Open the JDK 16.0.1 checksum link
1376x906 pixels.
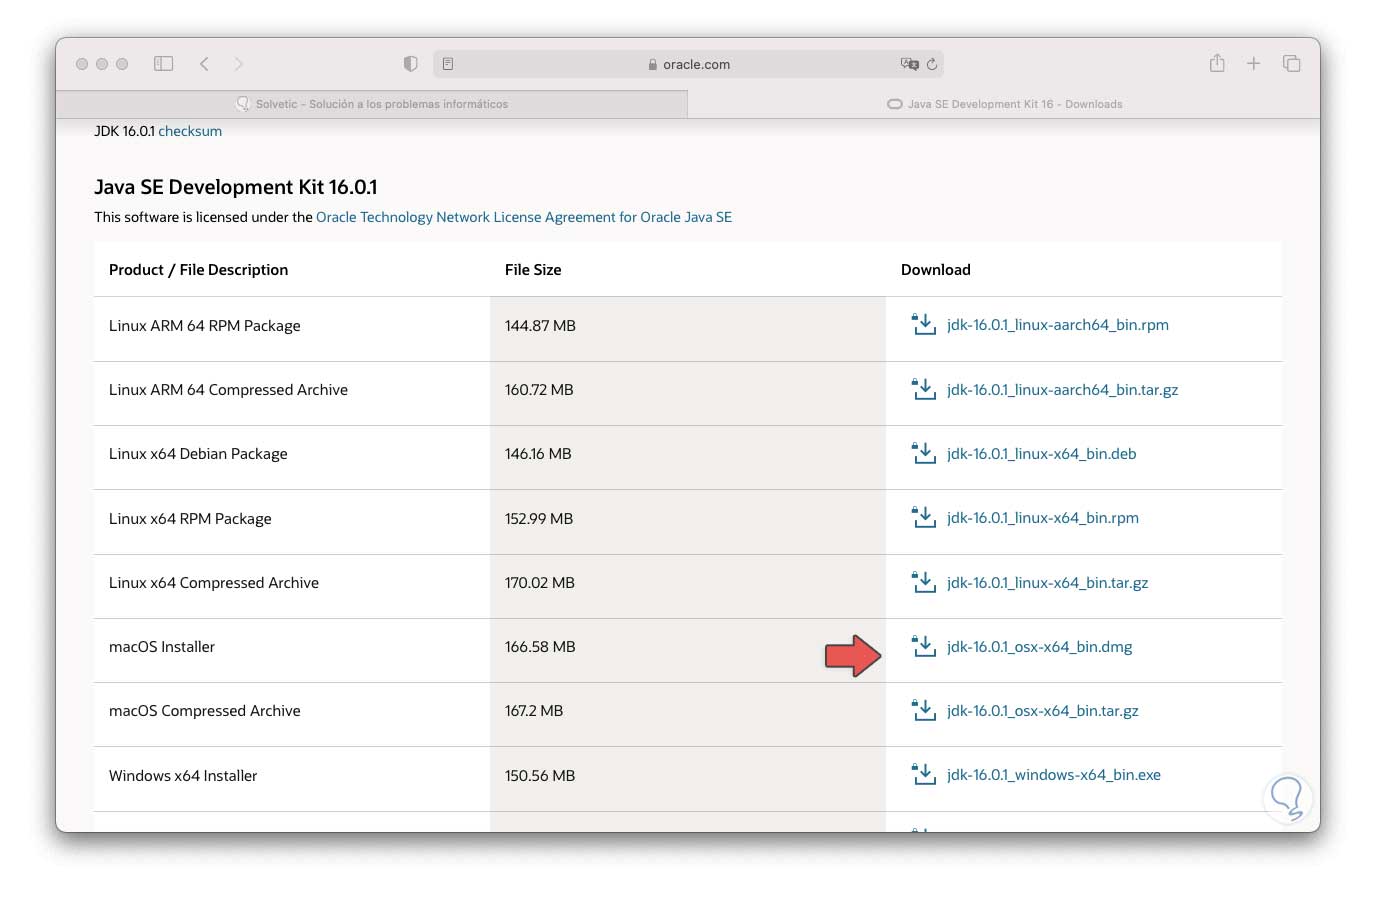(x=190, y=131)
